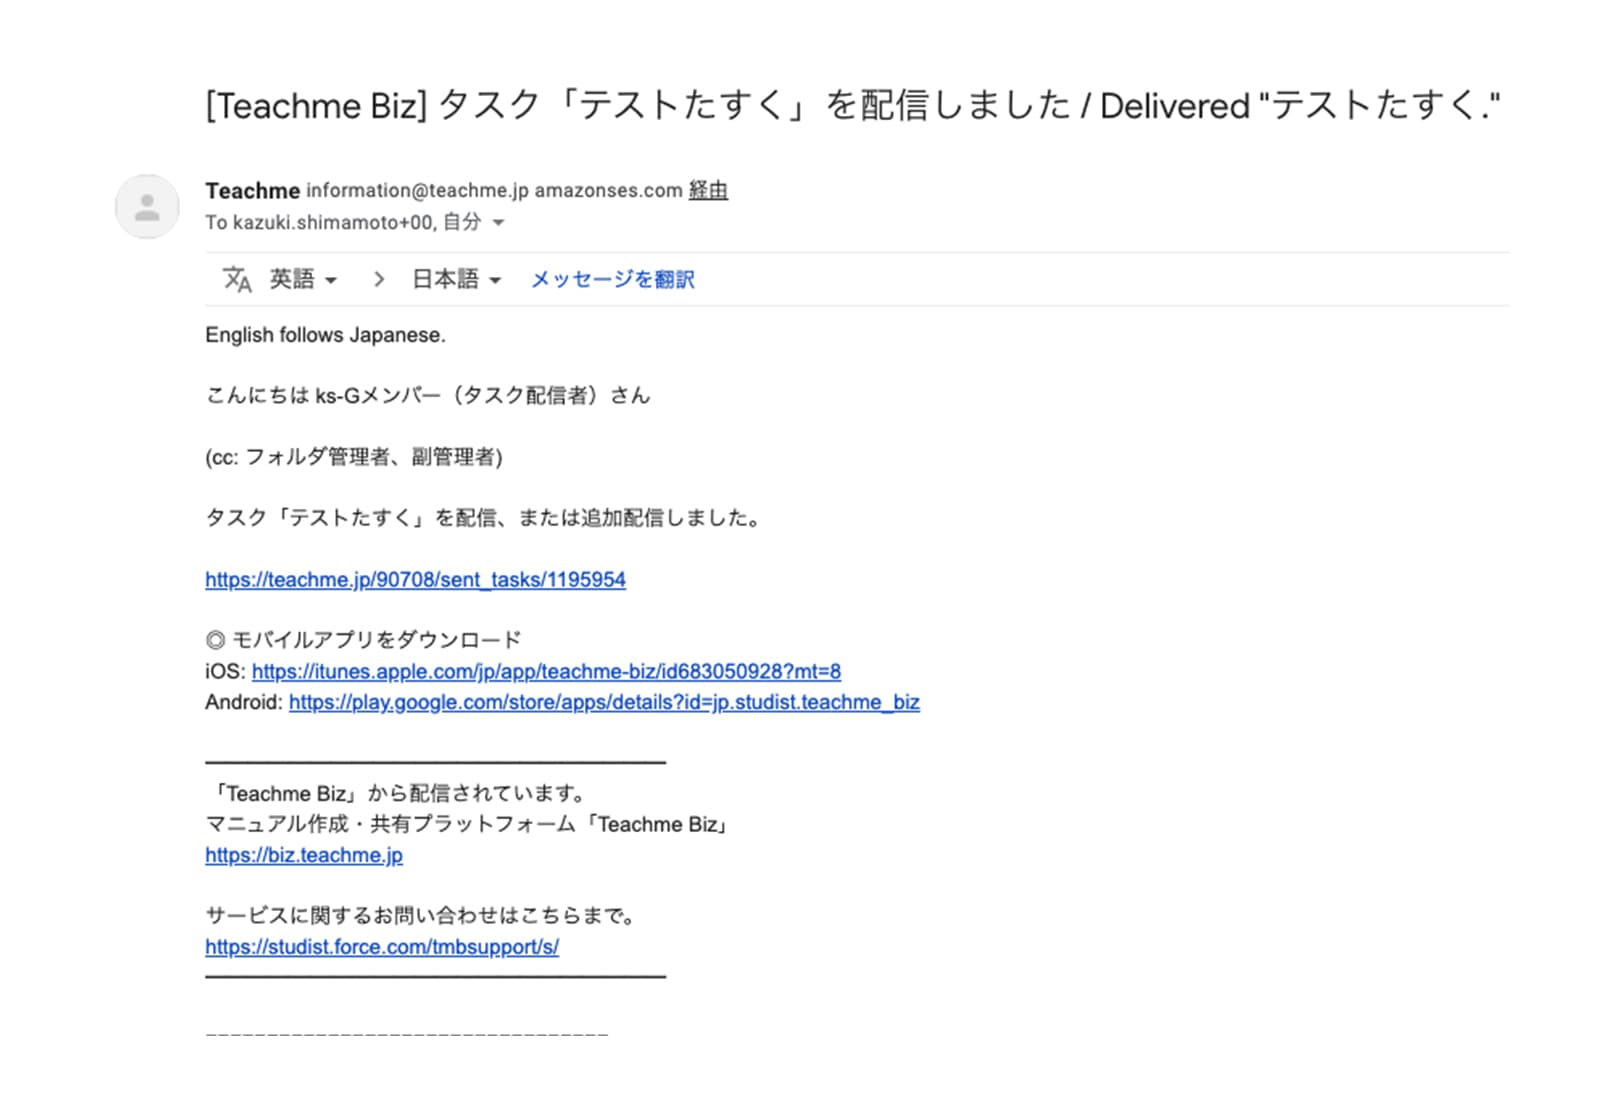
Task: Open the iOS iTunes app link
Action: tap(546, 671)
